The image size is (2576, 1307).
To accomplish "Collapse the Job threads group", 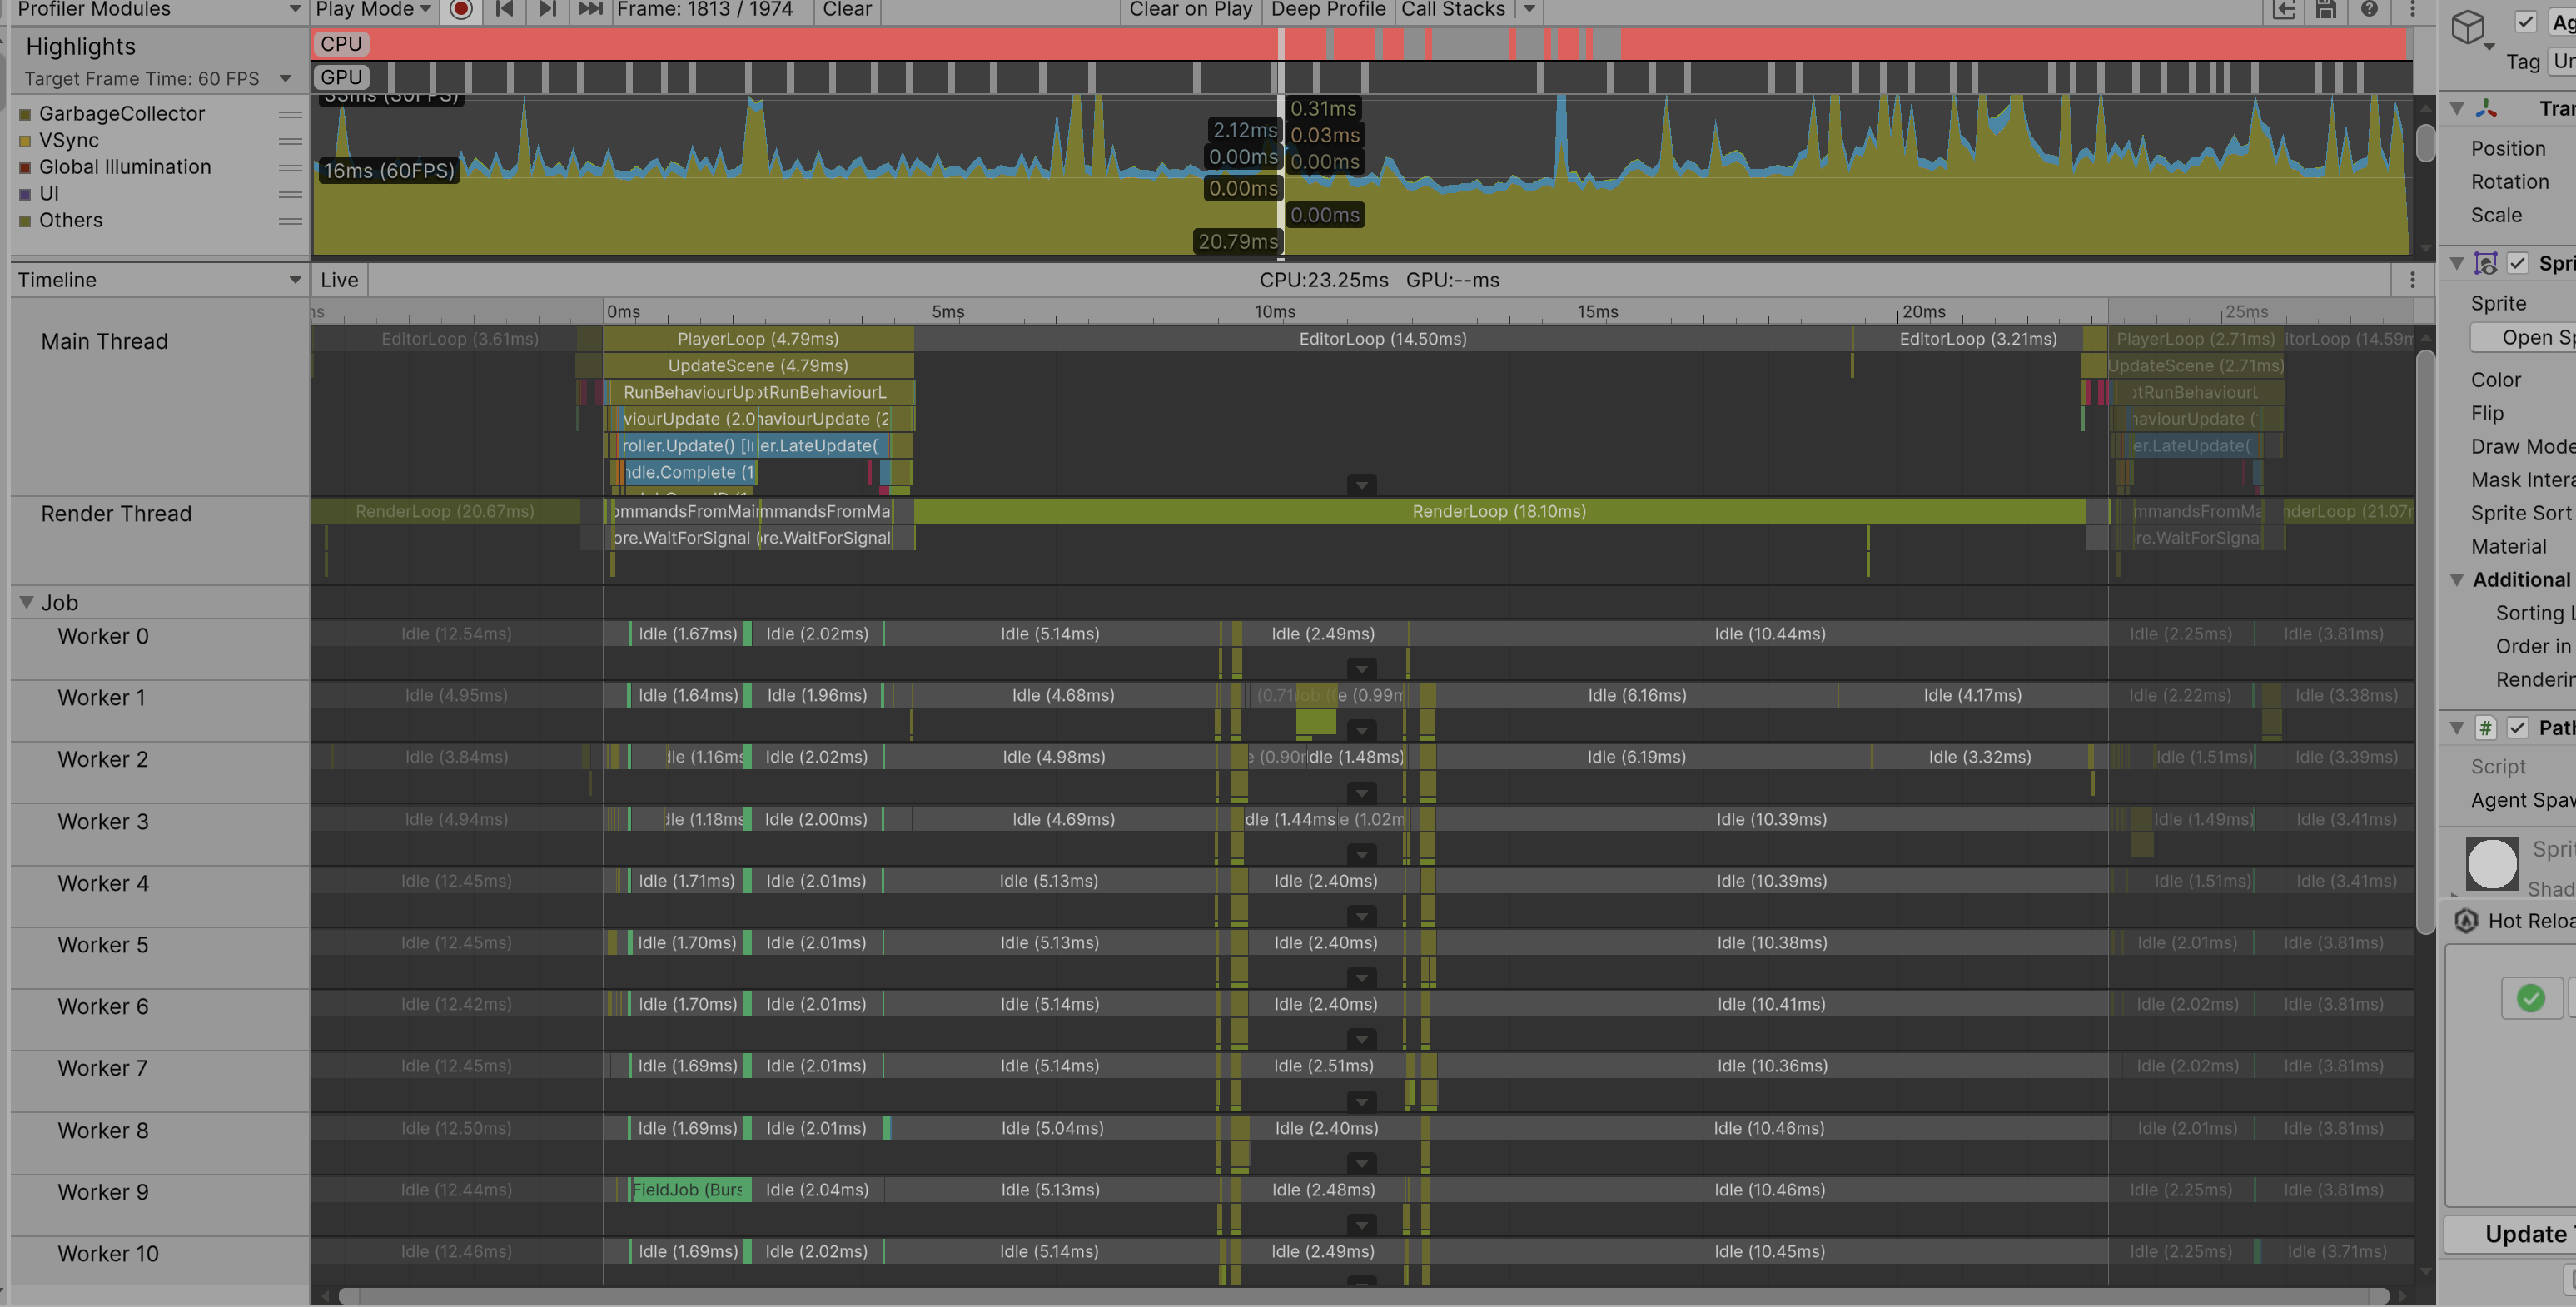I will tap(27, 602).
